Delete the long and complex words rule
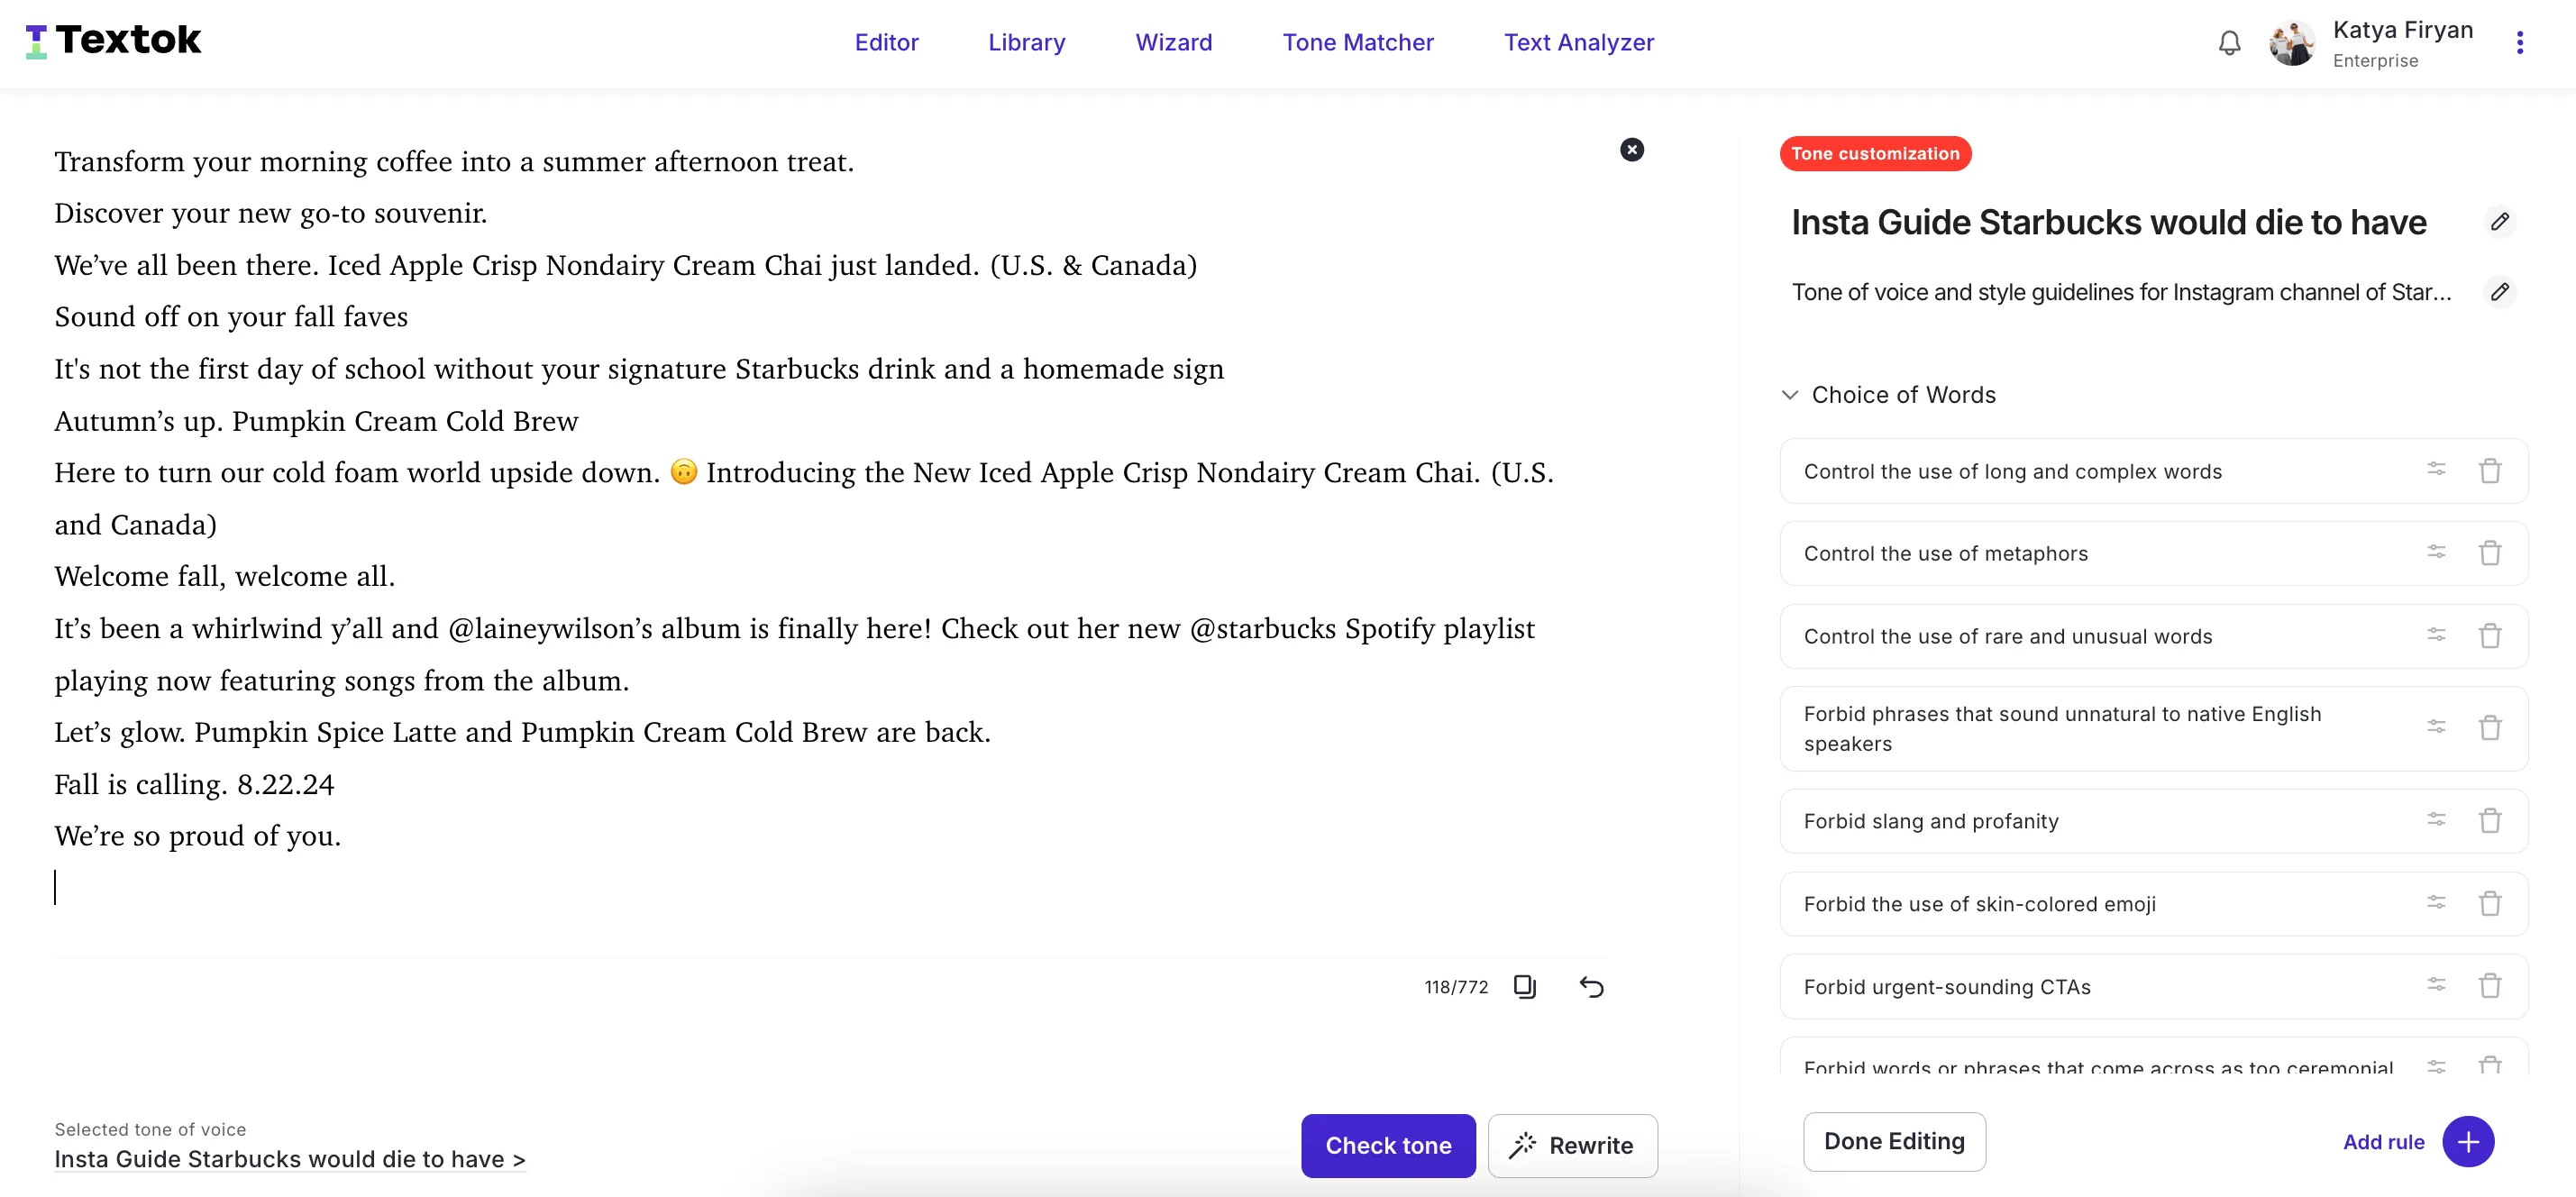 point(2490,471)
